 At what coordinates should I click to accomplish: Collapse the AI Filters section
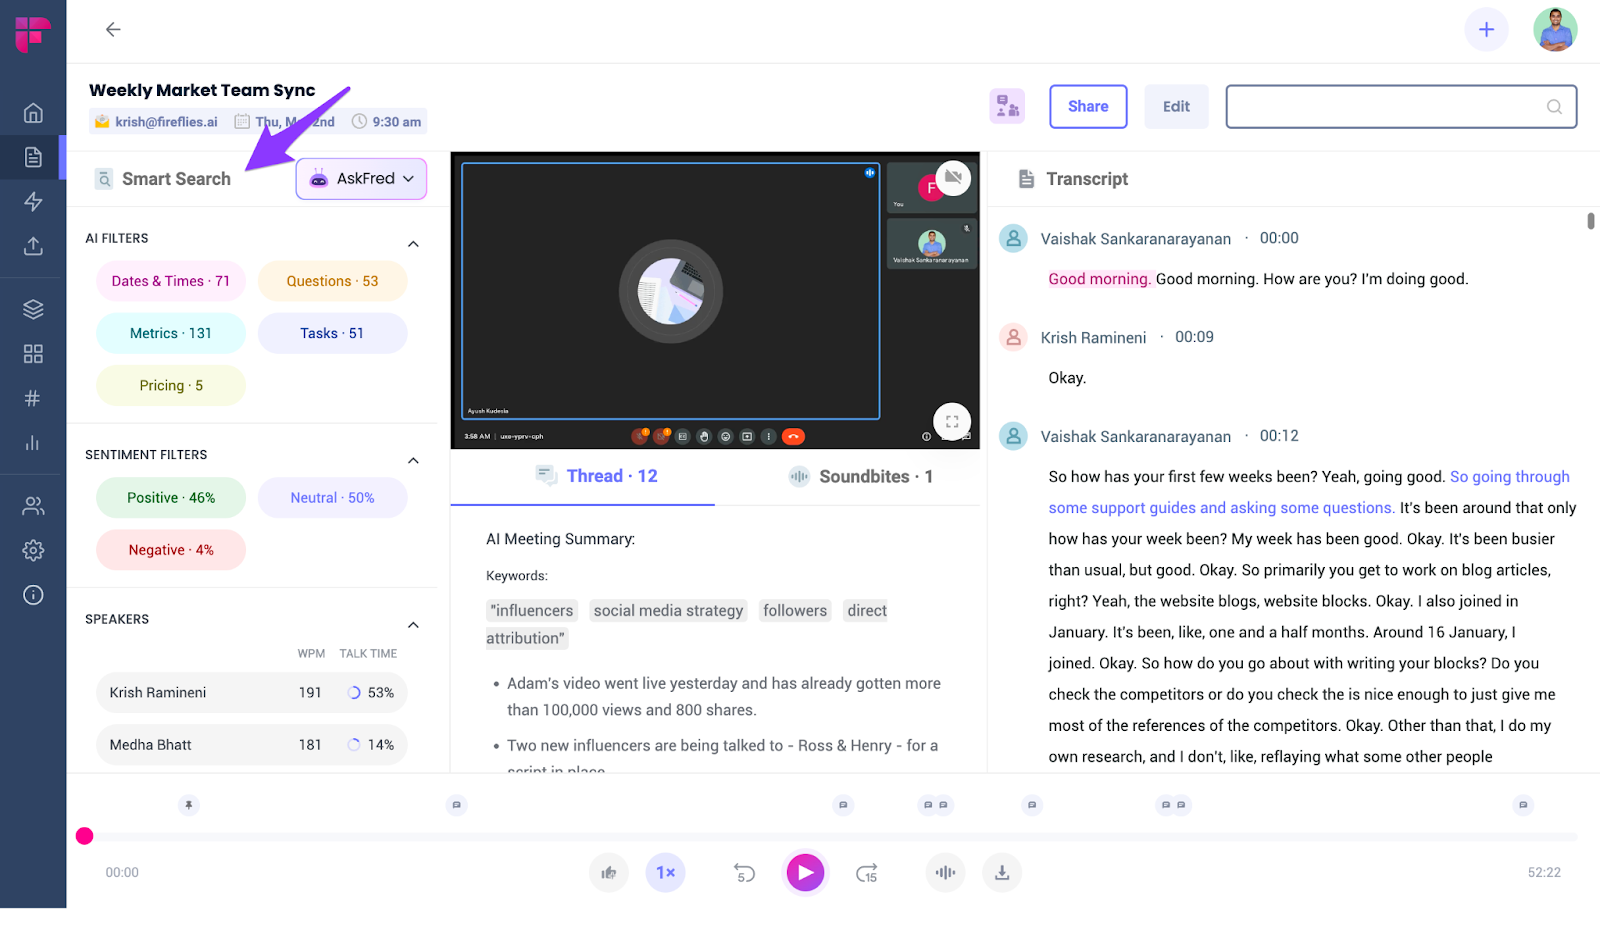click(x=413, y=243)
